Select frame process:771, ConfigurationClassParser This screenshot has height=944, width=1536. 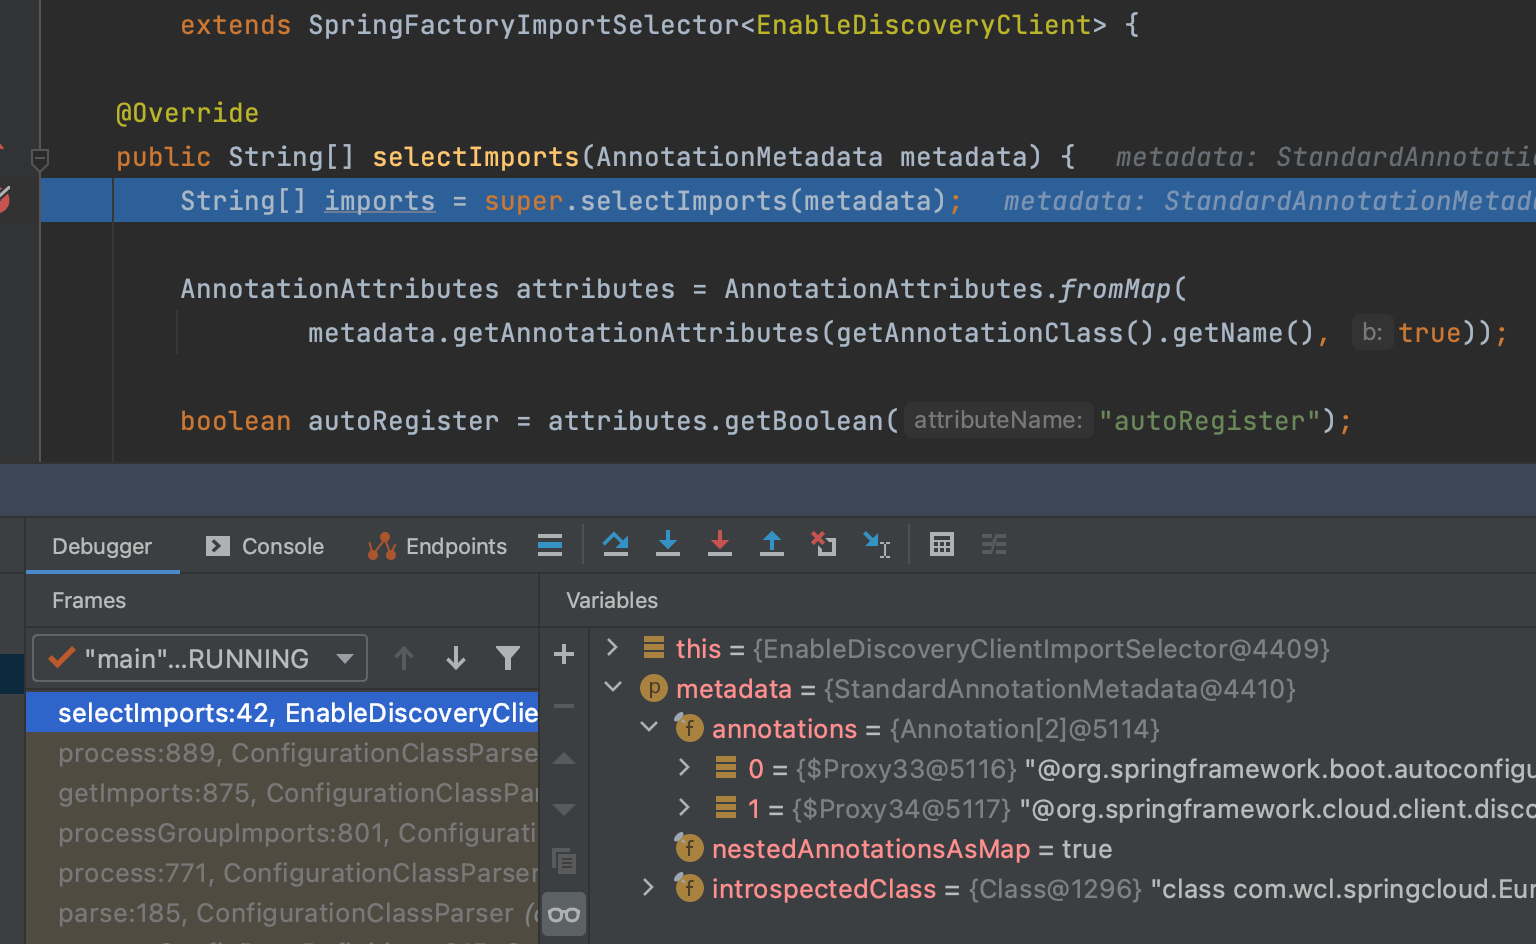[282, 873]
